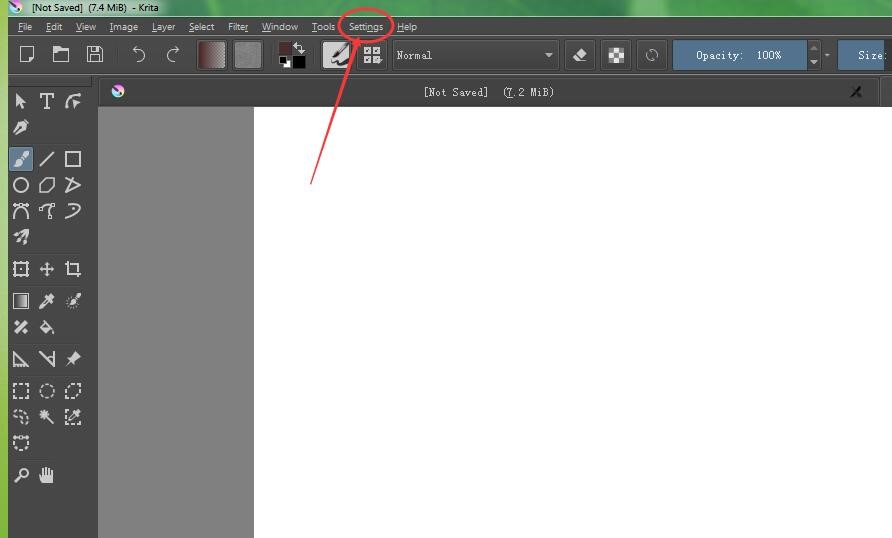The height and width of the screenshot is (538, 892).
Task: Select the Polyline tool
Action: 73,185
